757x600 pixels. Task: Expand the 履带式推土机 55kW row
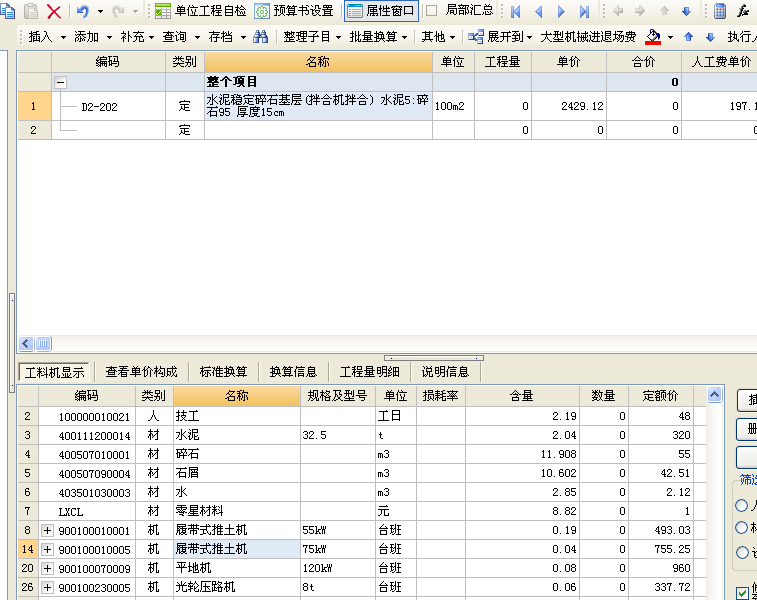pyautogui.click(x=47, y=530)
